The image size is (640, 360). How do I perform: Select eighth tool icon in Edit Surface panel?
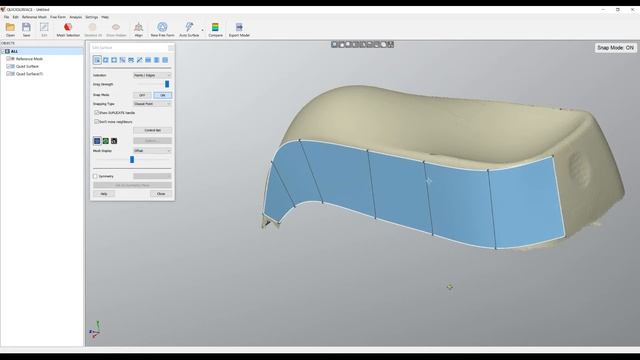point(156,60)
